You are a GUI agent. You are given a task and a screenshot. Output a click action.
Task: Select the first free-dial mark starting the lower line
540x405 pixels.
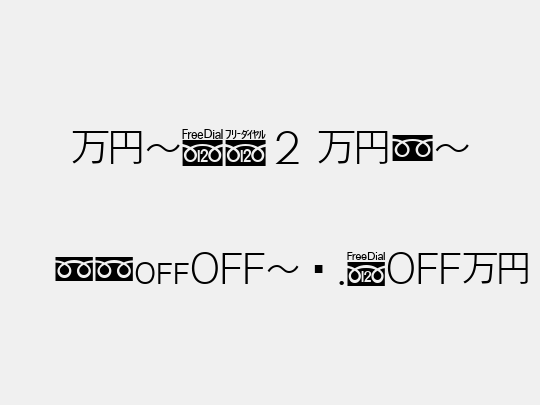(74, 269)
